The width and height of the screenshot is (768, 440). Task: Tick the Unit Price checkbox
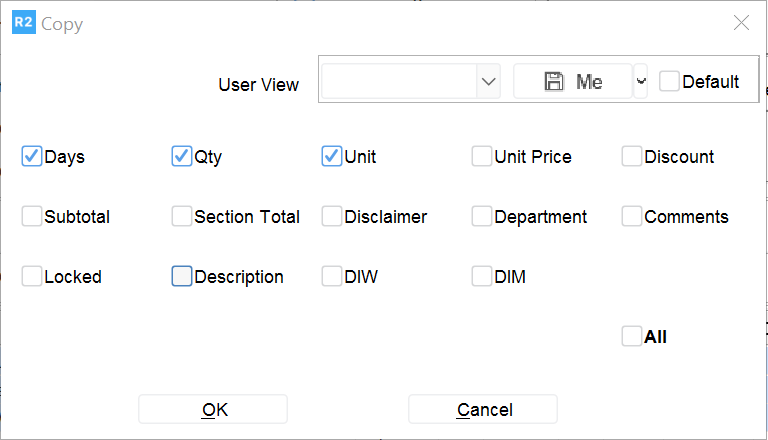pos(481,156)
